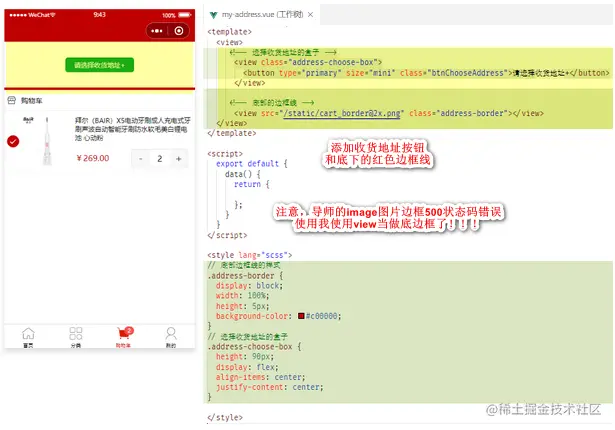Click the quantity field showing 2
Image resolution: width=615 pixels, height=430 pixels.
(x=160, y=159)
